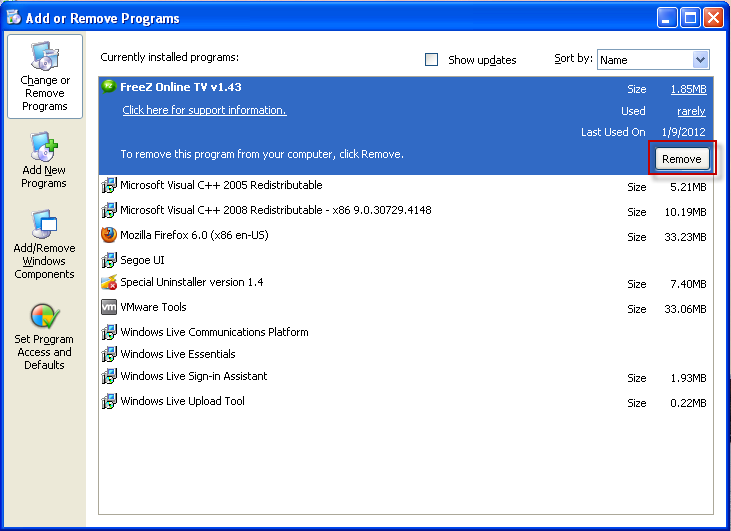The image size is (731, 531).
Task: Click the 1.85MB size link
Action: pyautogui.click(x=689, y=89)
